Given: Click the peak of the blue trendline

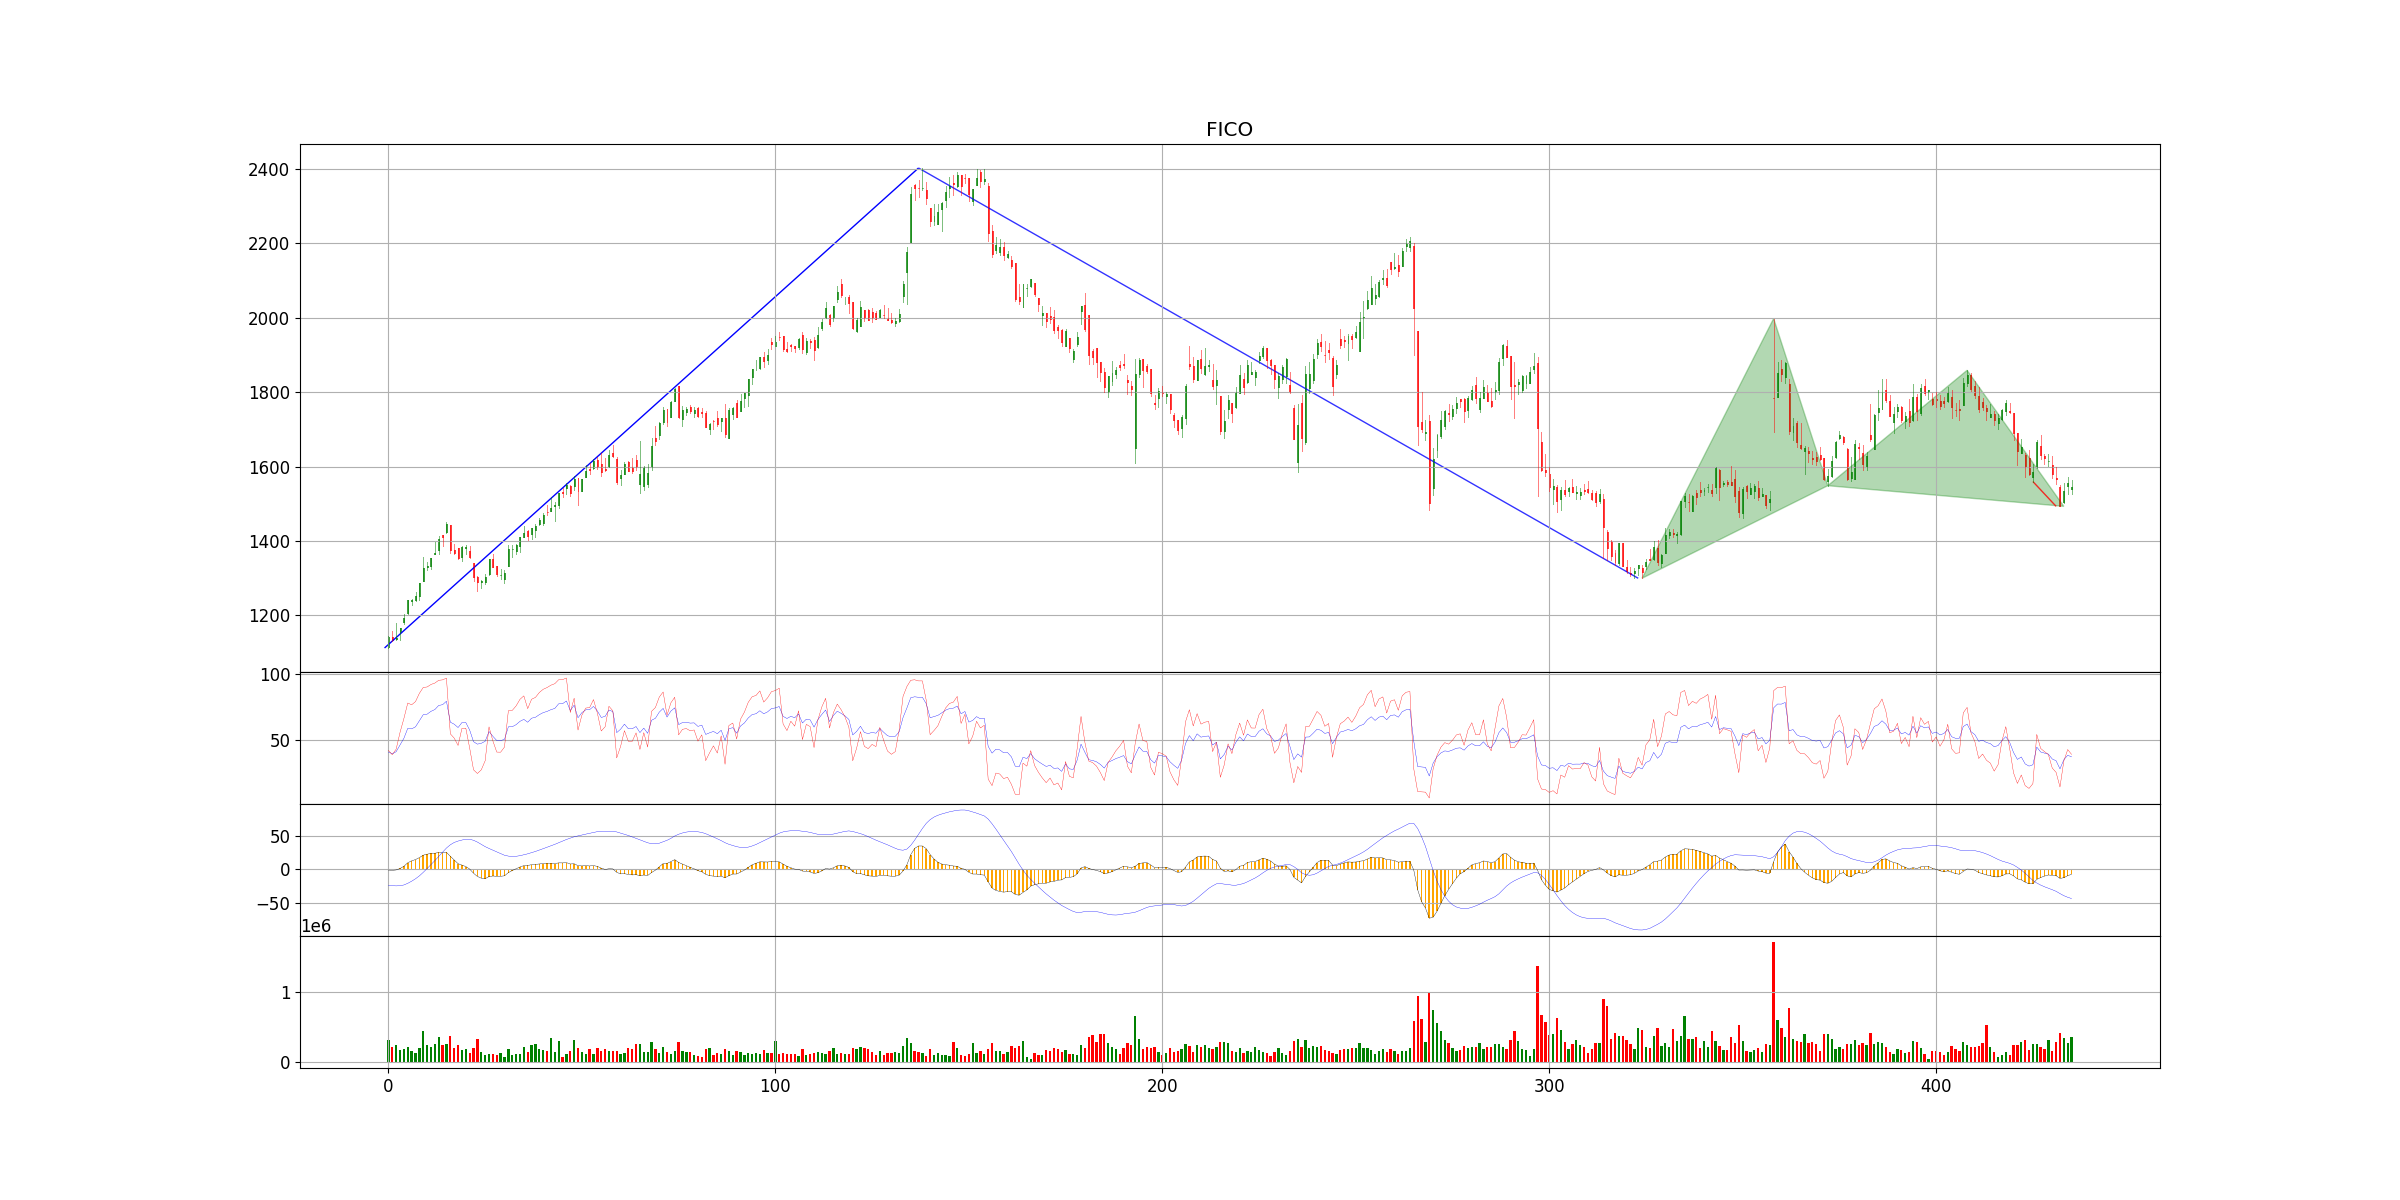Looking at the screenshot, I should coord(918,168).
